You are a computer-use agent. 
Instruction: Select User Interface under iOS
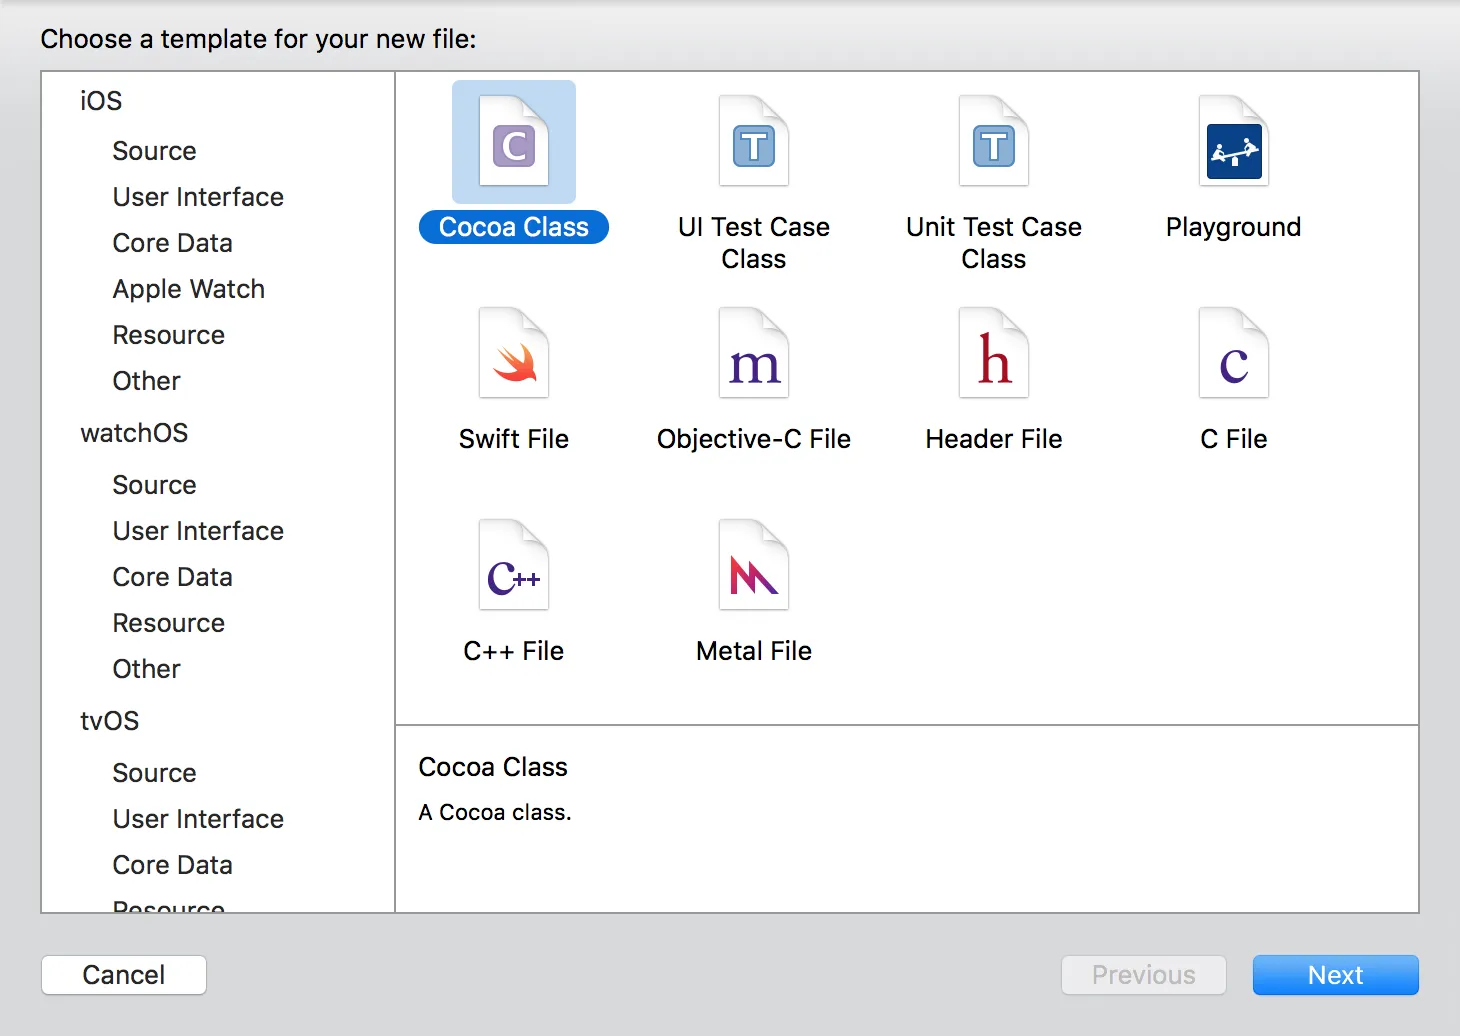(198, 197)
